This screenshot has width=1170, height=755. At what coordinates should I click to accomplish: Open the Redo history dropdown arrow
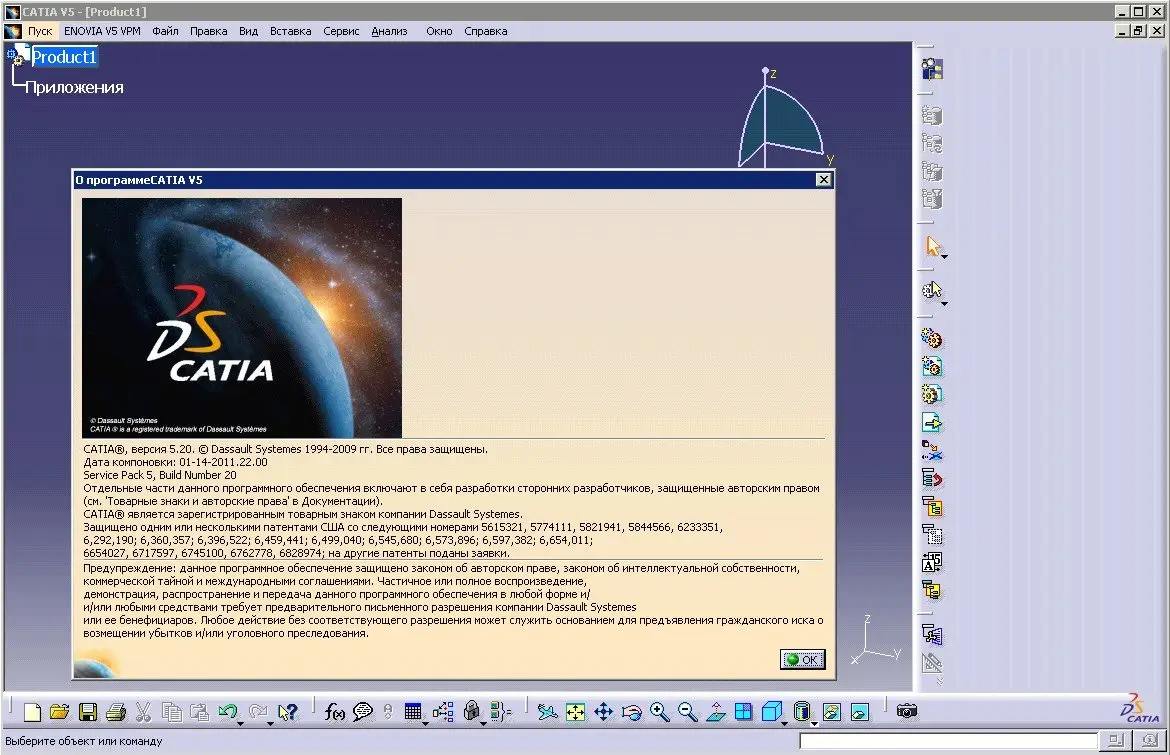point(270,724)
